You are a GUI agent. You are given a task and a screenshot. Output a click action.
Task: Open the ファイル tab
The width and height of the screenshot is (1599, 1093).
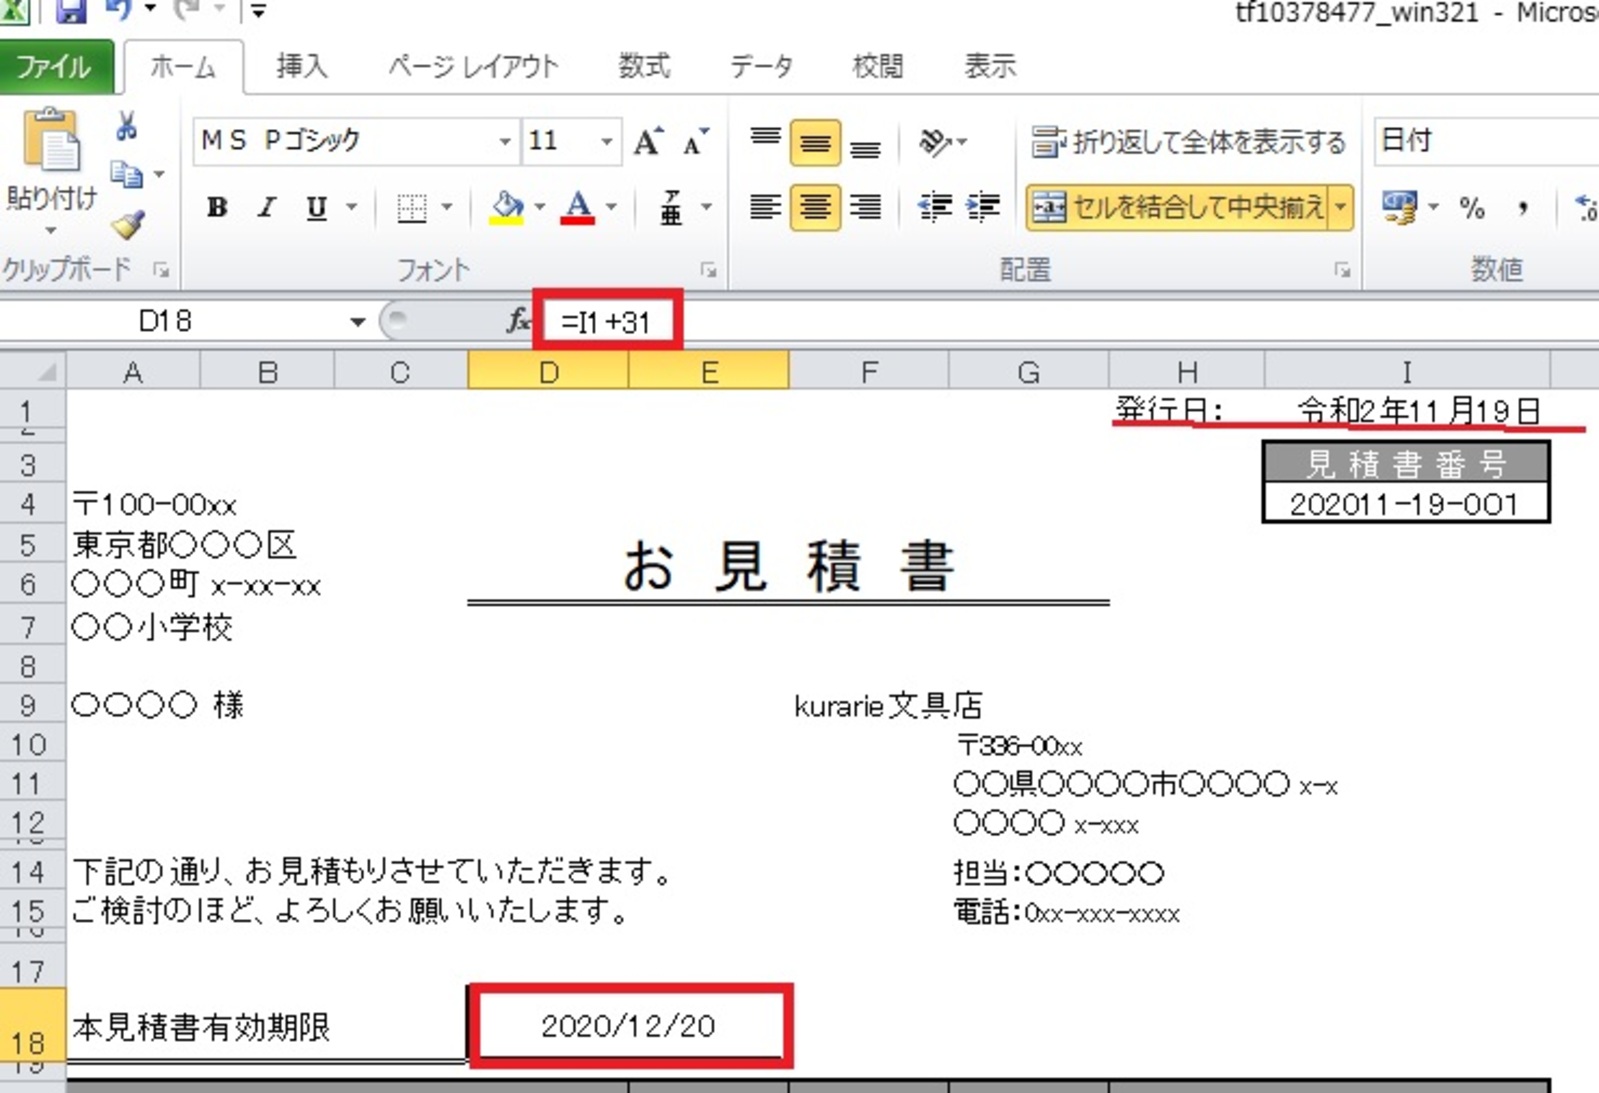click(54, 67)
